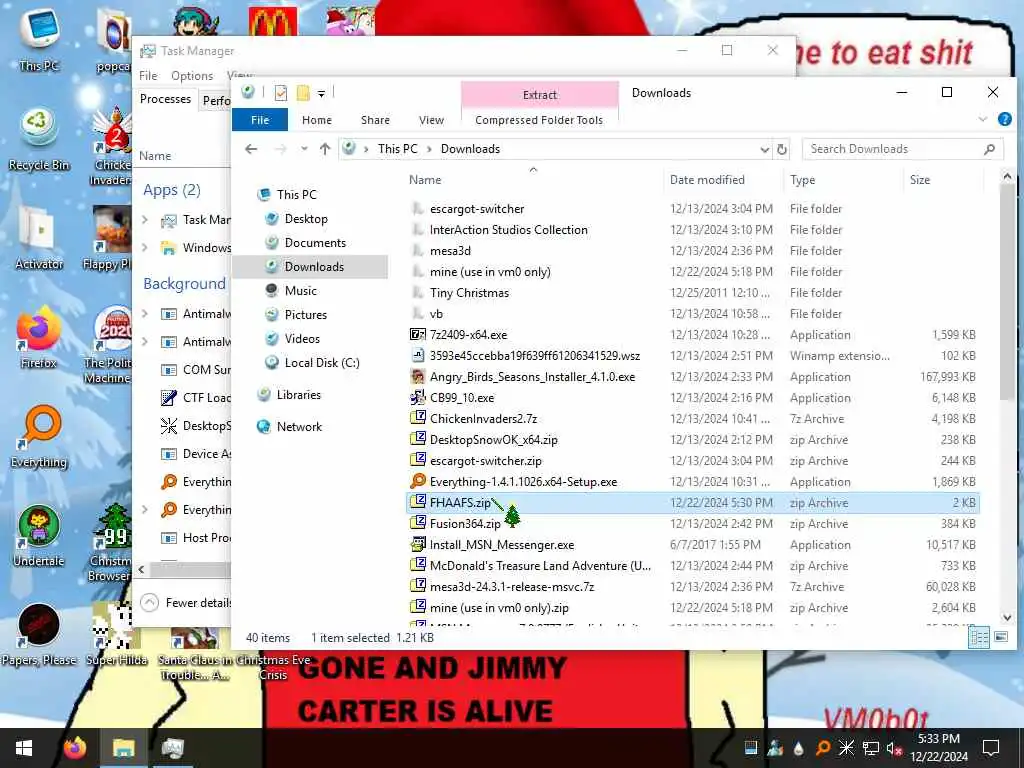Switch to the Home ribbon tab
Image resolution: width=1024 pixels, height=768 pixels.
pyautogui.click(x=317, y=120)
